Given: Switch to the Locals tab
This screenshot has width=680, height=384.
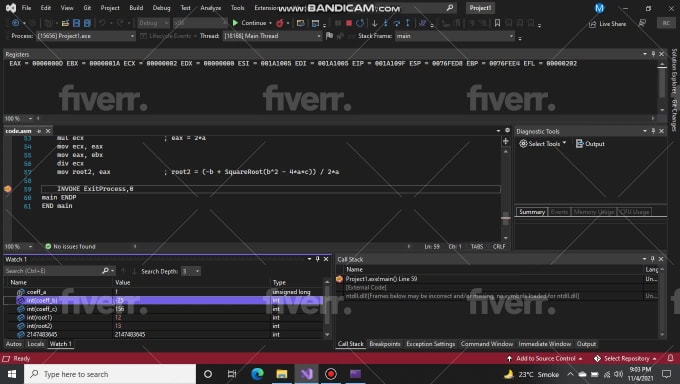Looking at the screenshot, I should point(36,344).
